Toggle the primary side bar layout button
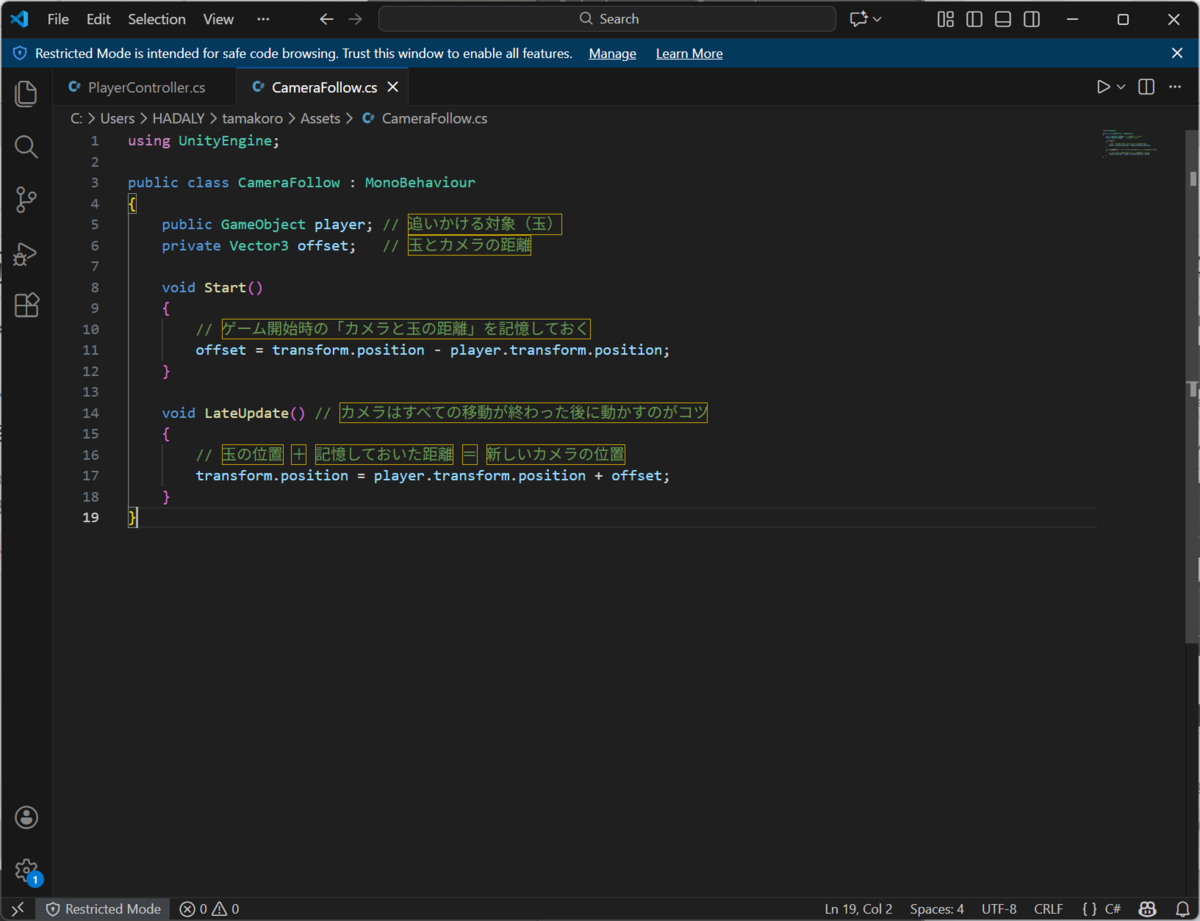 (x=974, y=19)
